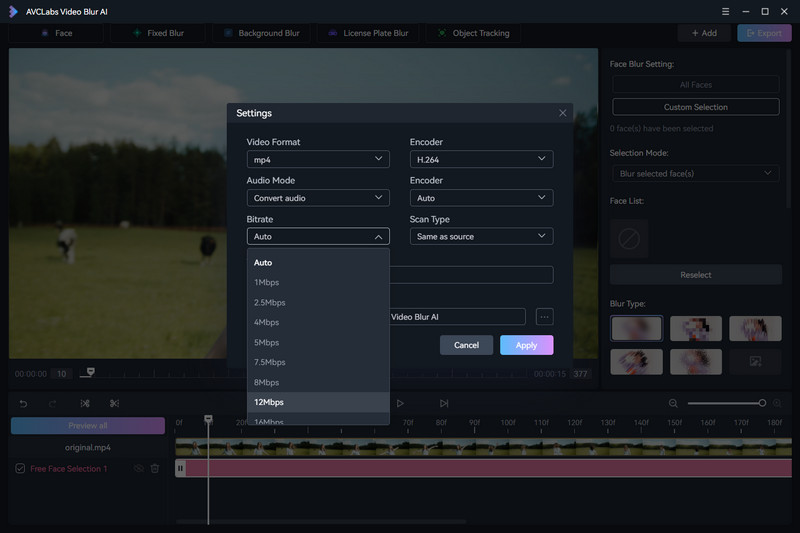Select the third blur type thumbnail in top row
The height and width of the screenshot is (533, 800).
pos(755,328)
